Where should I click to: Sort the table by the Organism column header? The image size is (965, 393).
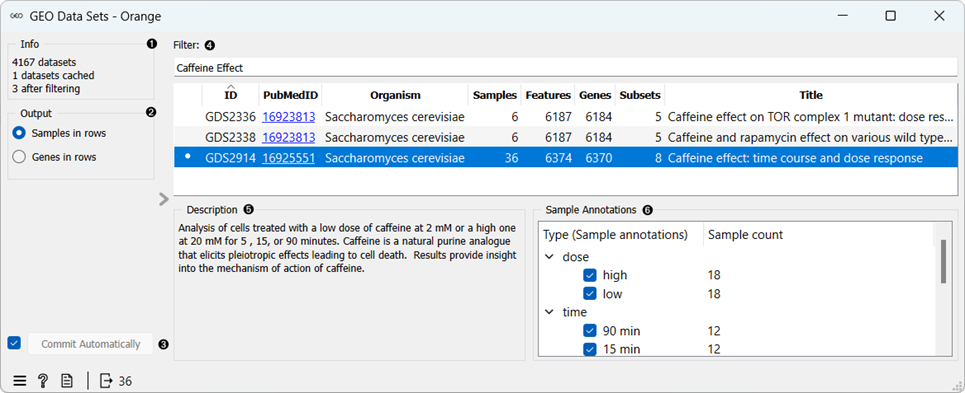click(395, 95)
